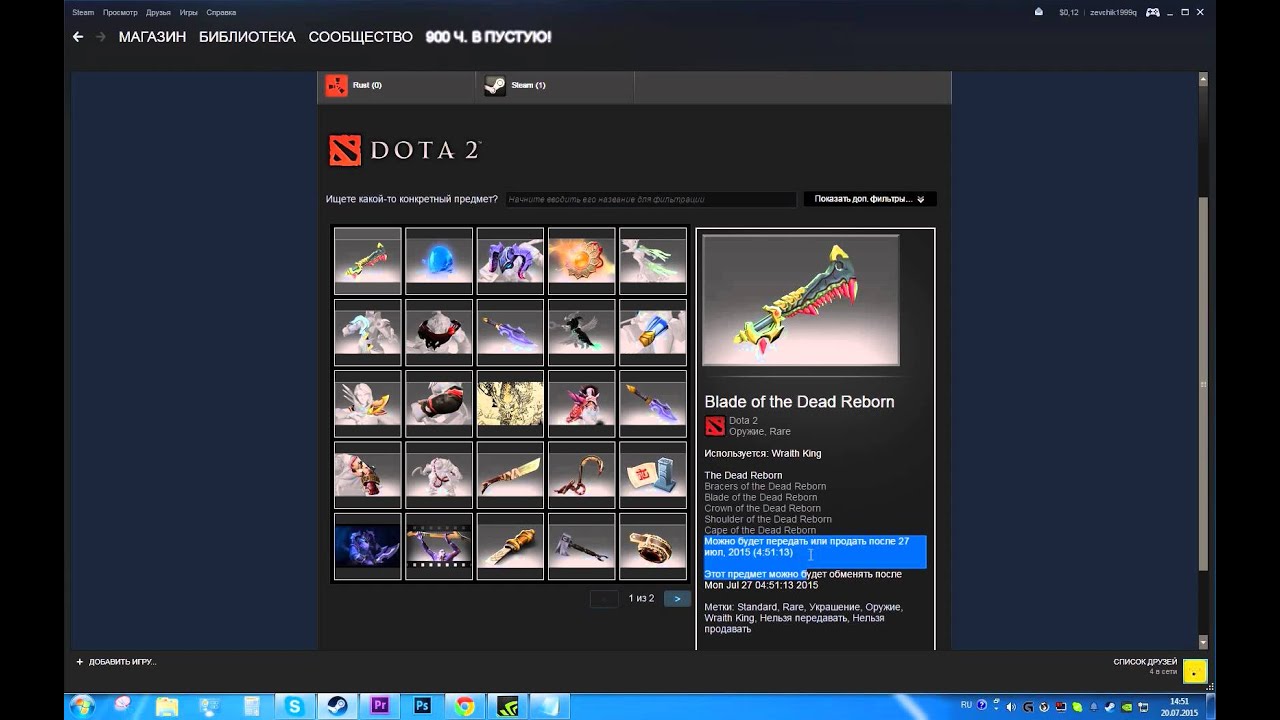The width and height of the screenshot is (1280, 720).
Task: Click the notifications envelope icon
Action: coord(1038,12)
